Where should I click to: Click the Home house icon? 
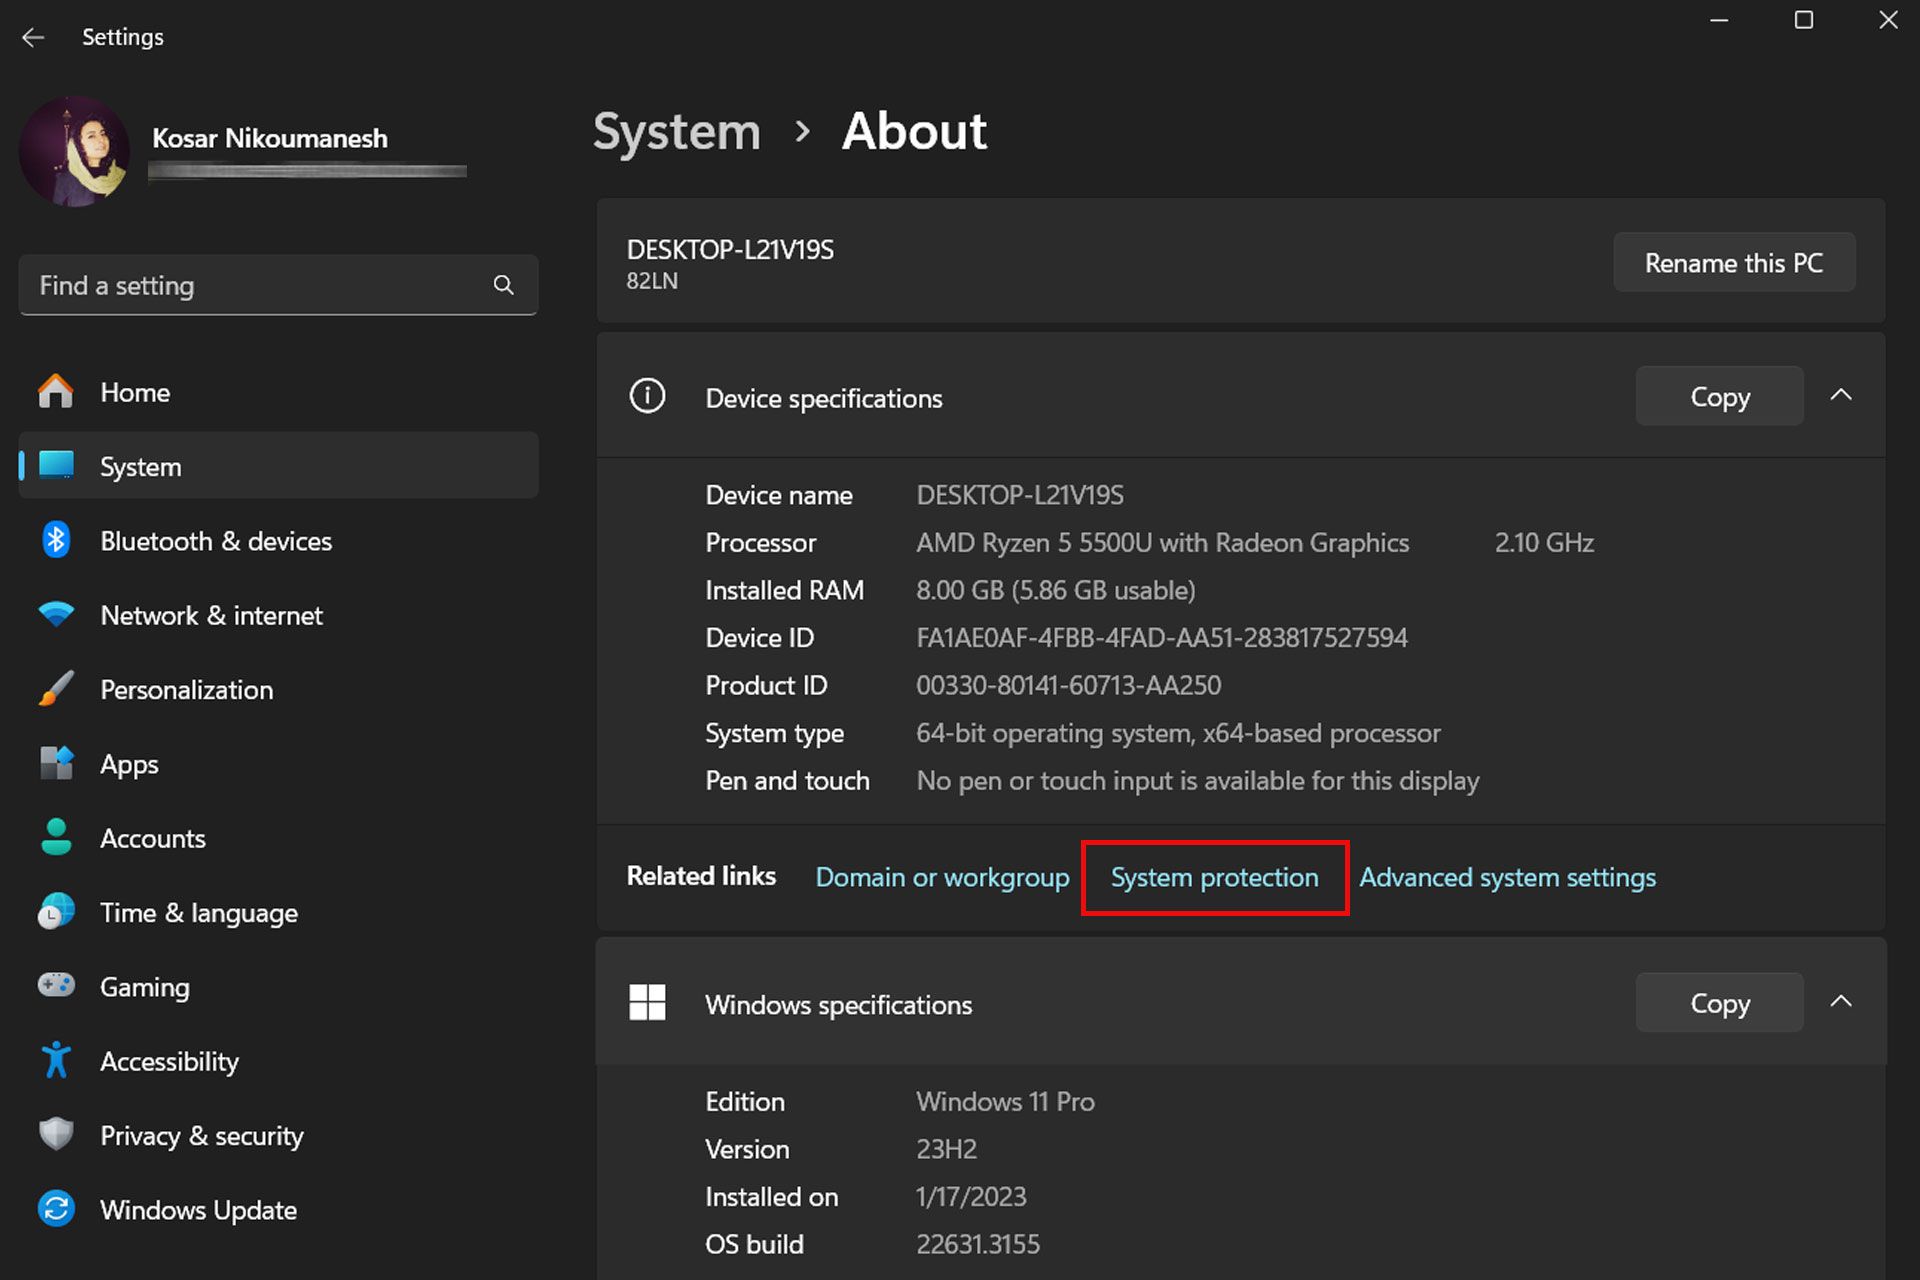tap(56, 391)
